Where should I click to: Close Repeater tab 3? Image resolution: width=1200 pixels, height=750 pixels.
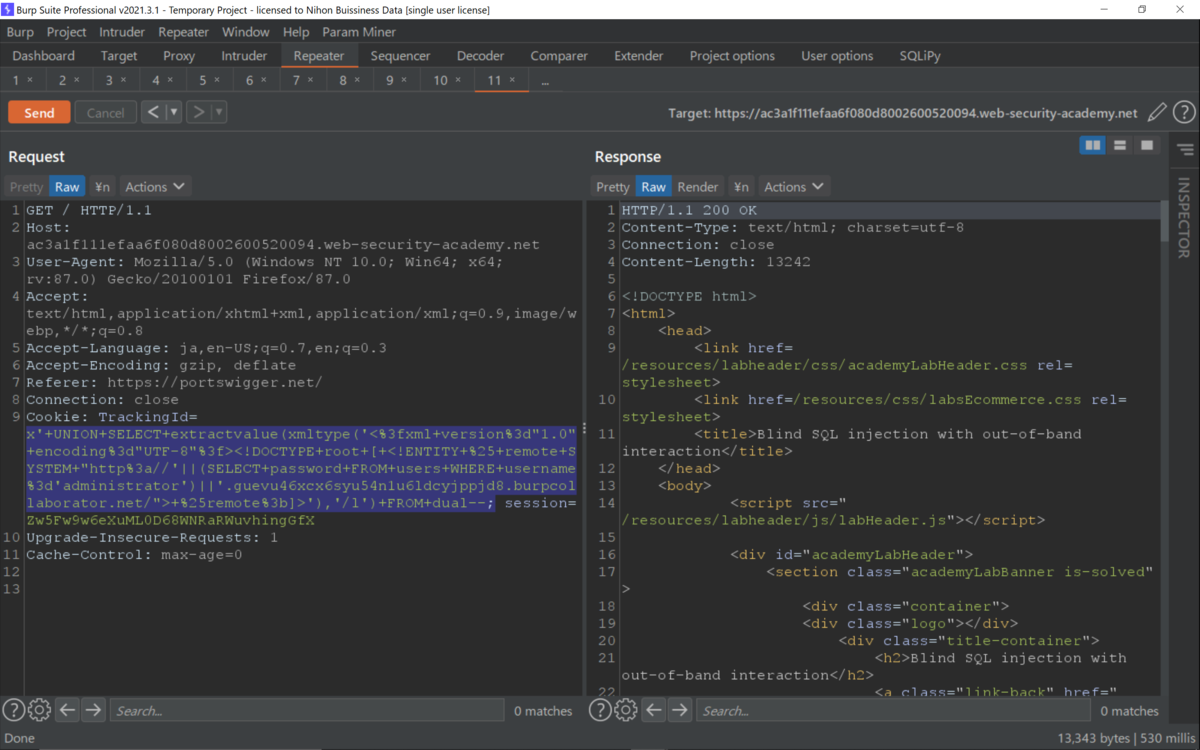pyautogui.click(x=124, y=80)
